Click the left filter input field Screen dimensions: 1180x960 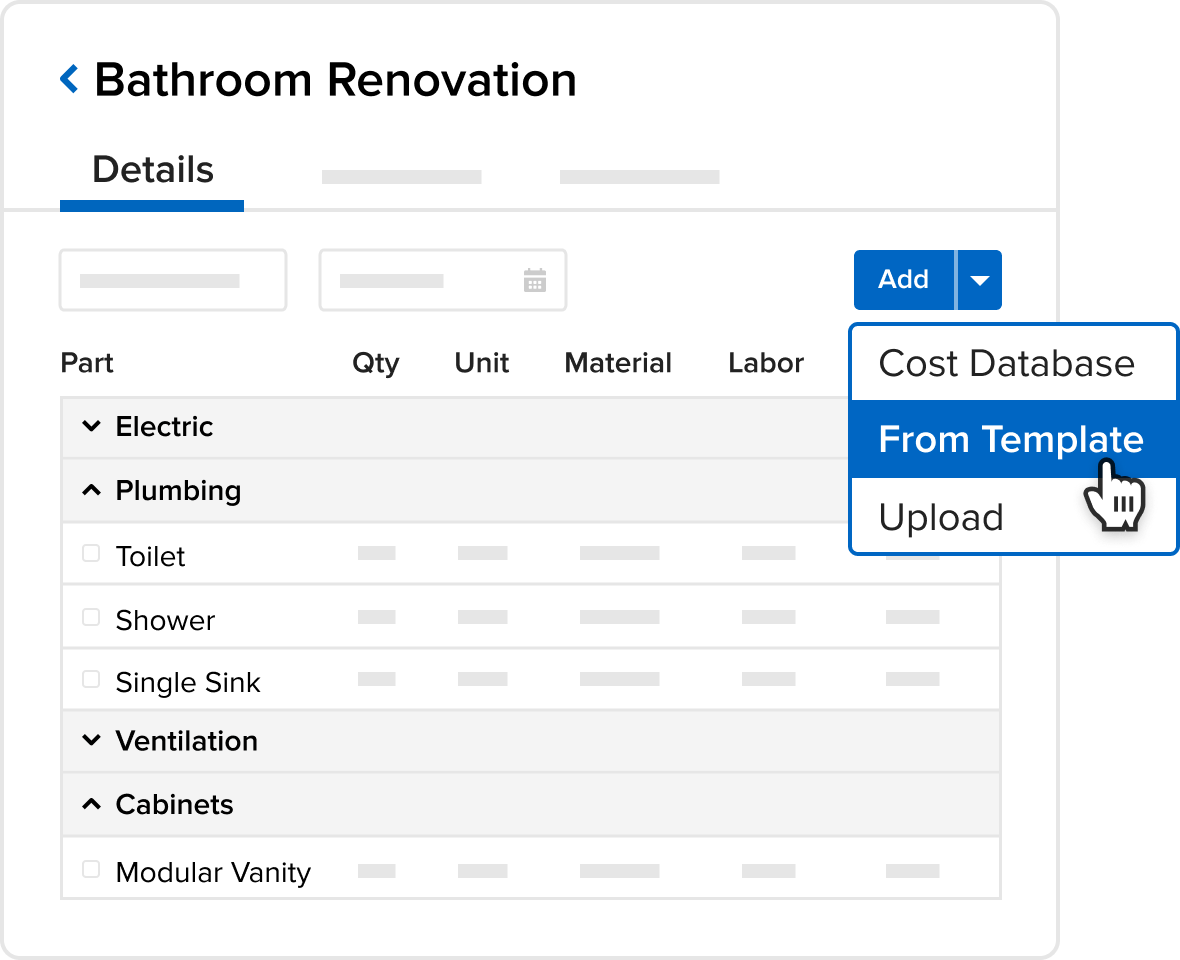172,280
